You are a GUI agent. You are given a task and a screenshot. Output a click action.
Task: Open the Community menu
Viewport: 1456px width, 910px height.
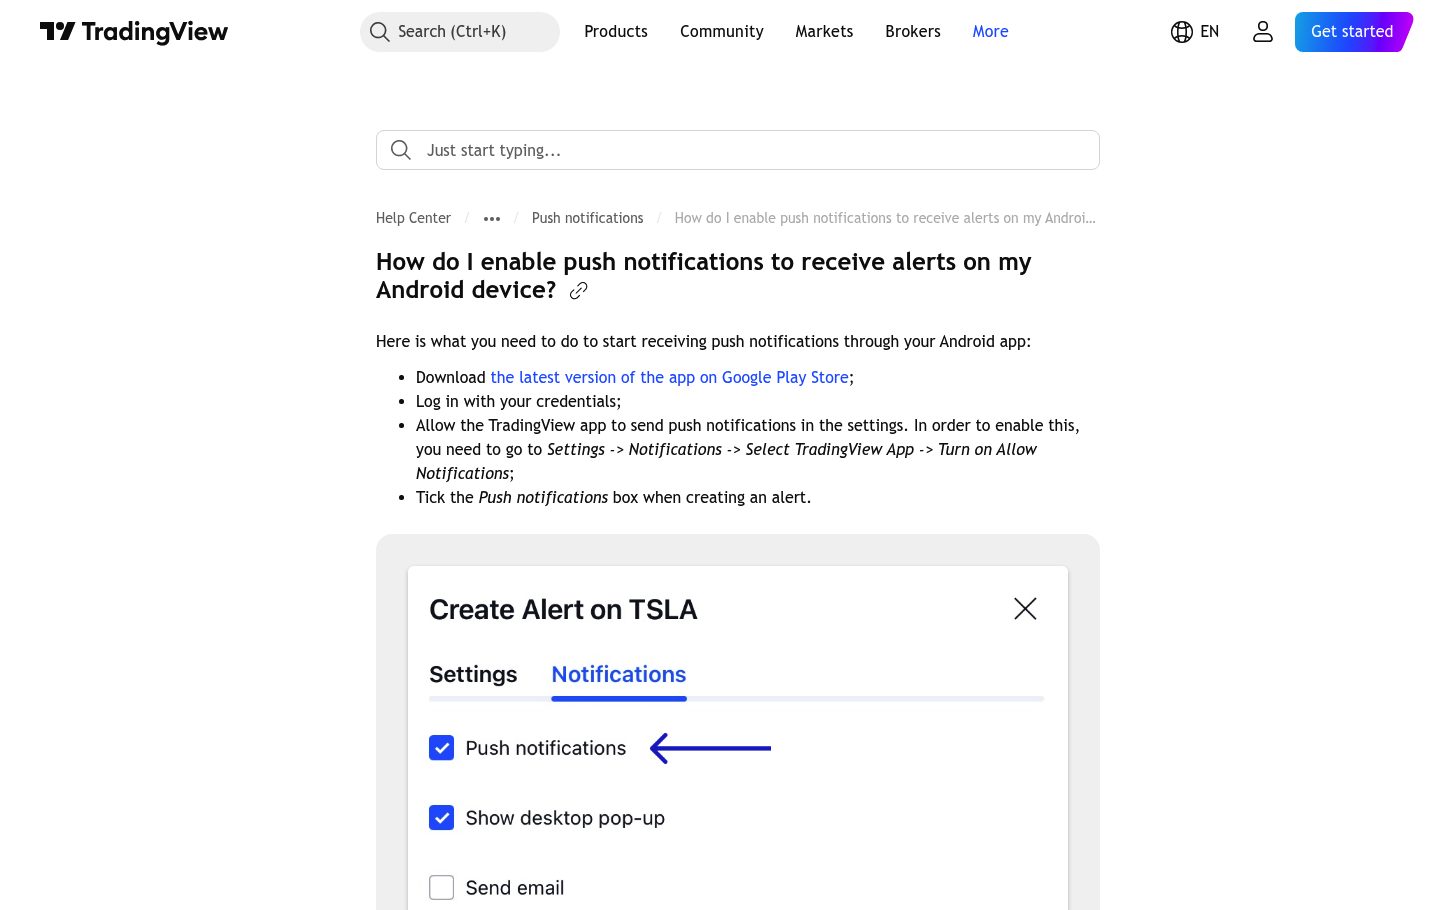[722, 32]
